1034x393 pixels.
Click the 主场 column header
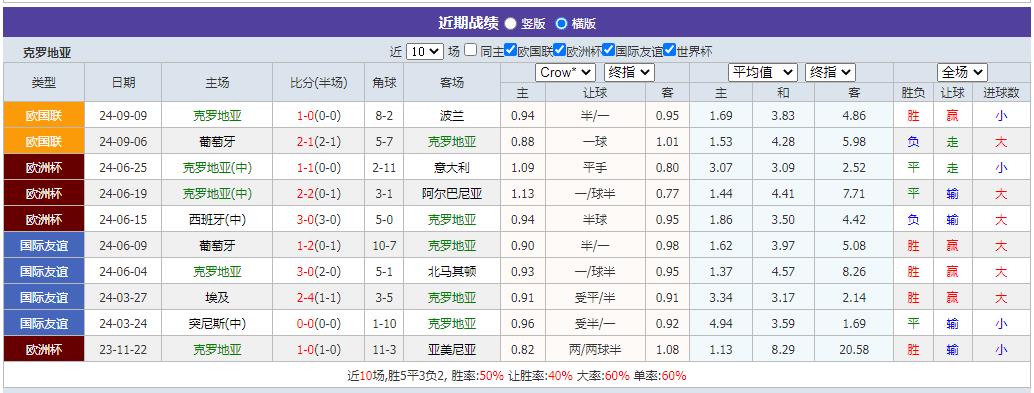[217, 82]
